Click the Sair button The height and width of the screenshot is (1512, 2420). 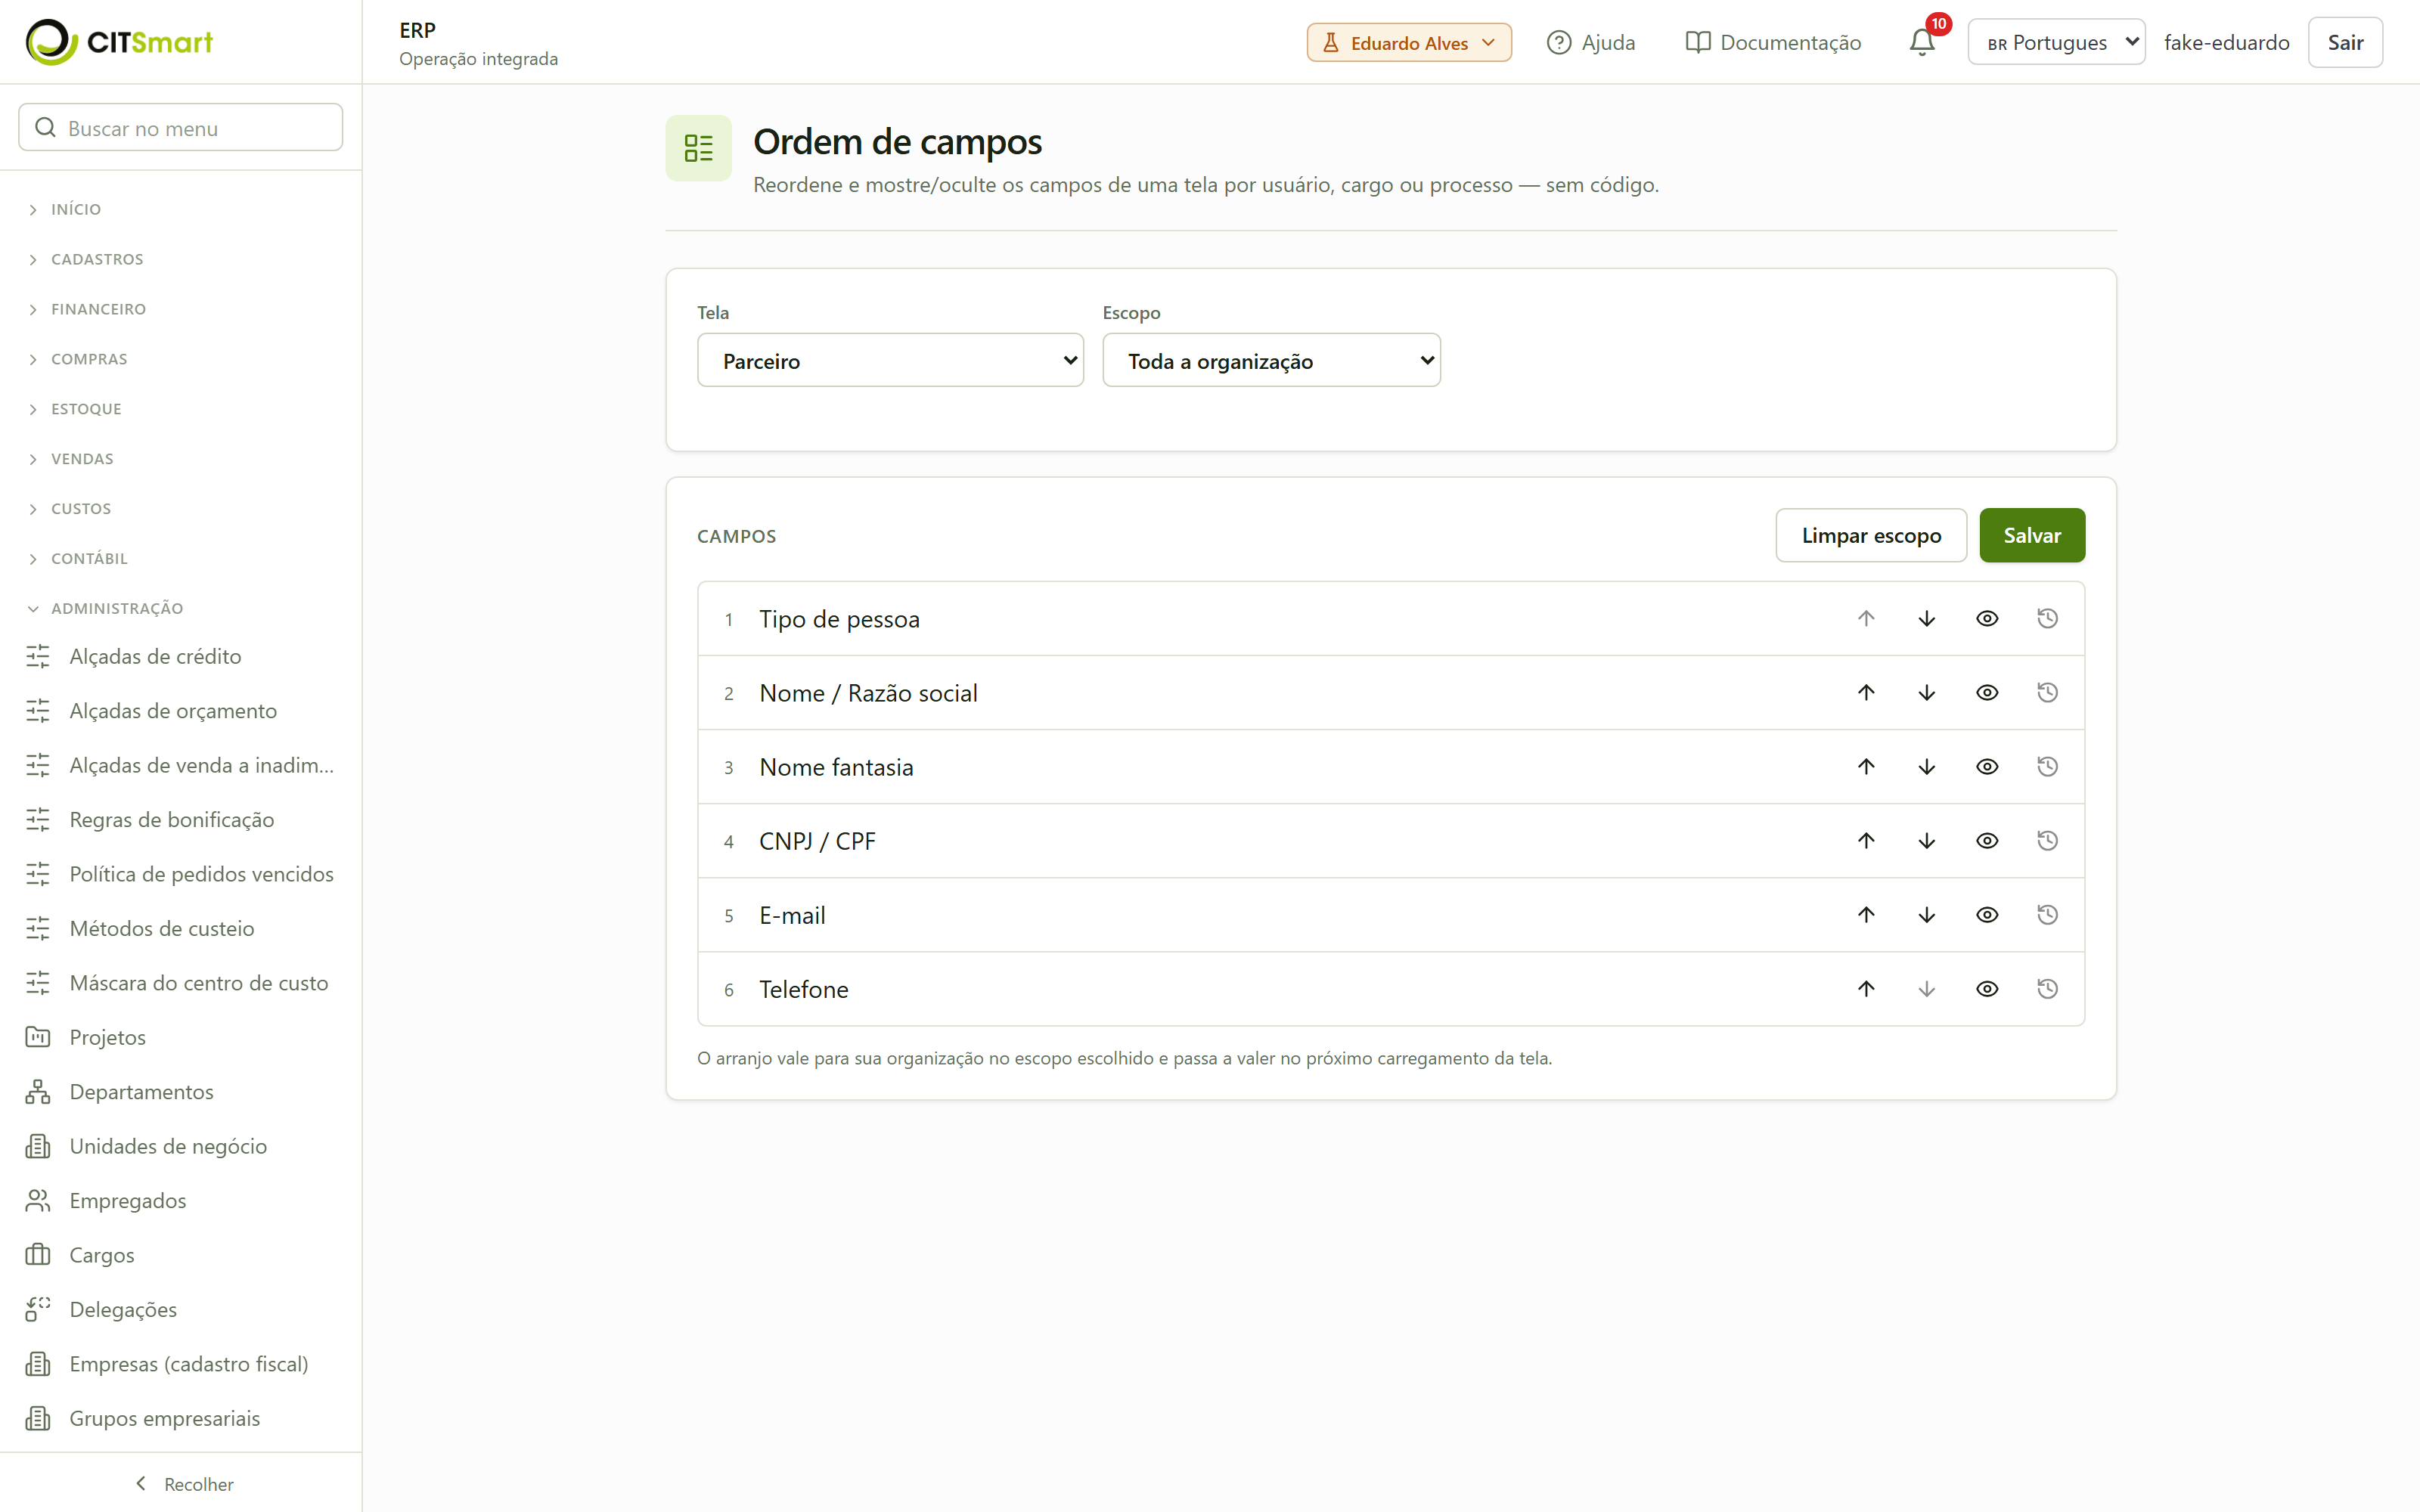tap(2345, 42)
